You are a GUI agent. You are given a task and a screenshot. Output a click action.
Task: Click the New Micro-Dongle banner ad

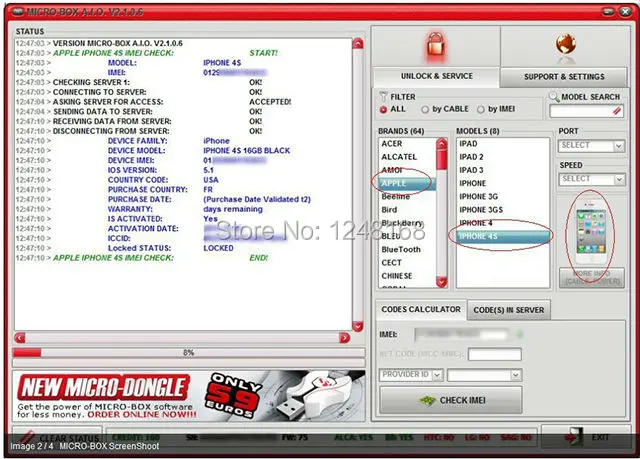(x=189, y=396)
